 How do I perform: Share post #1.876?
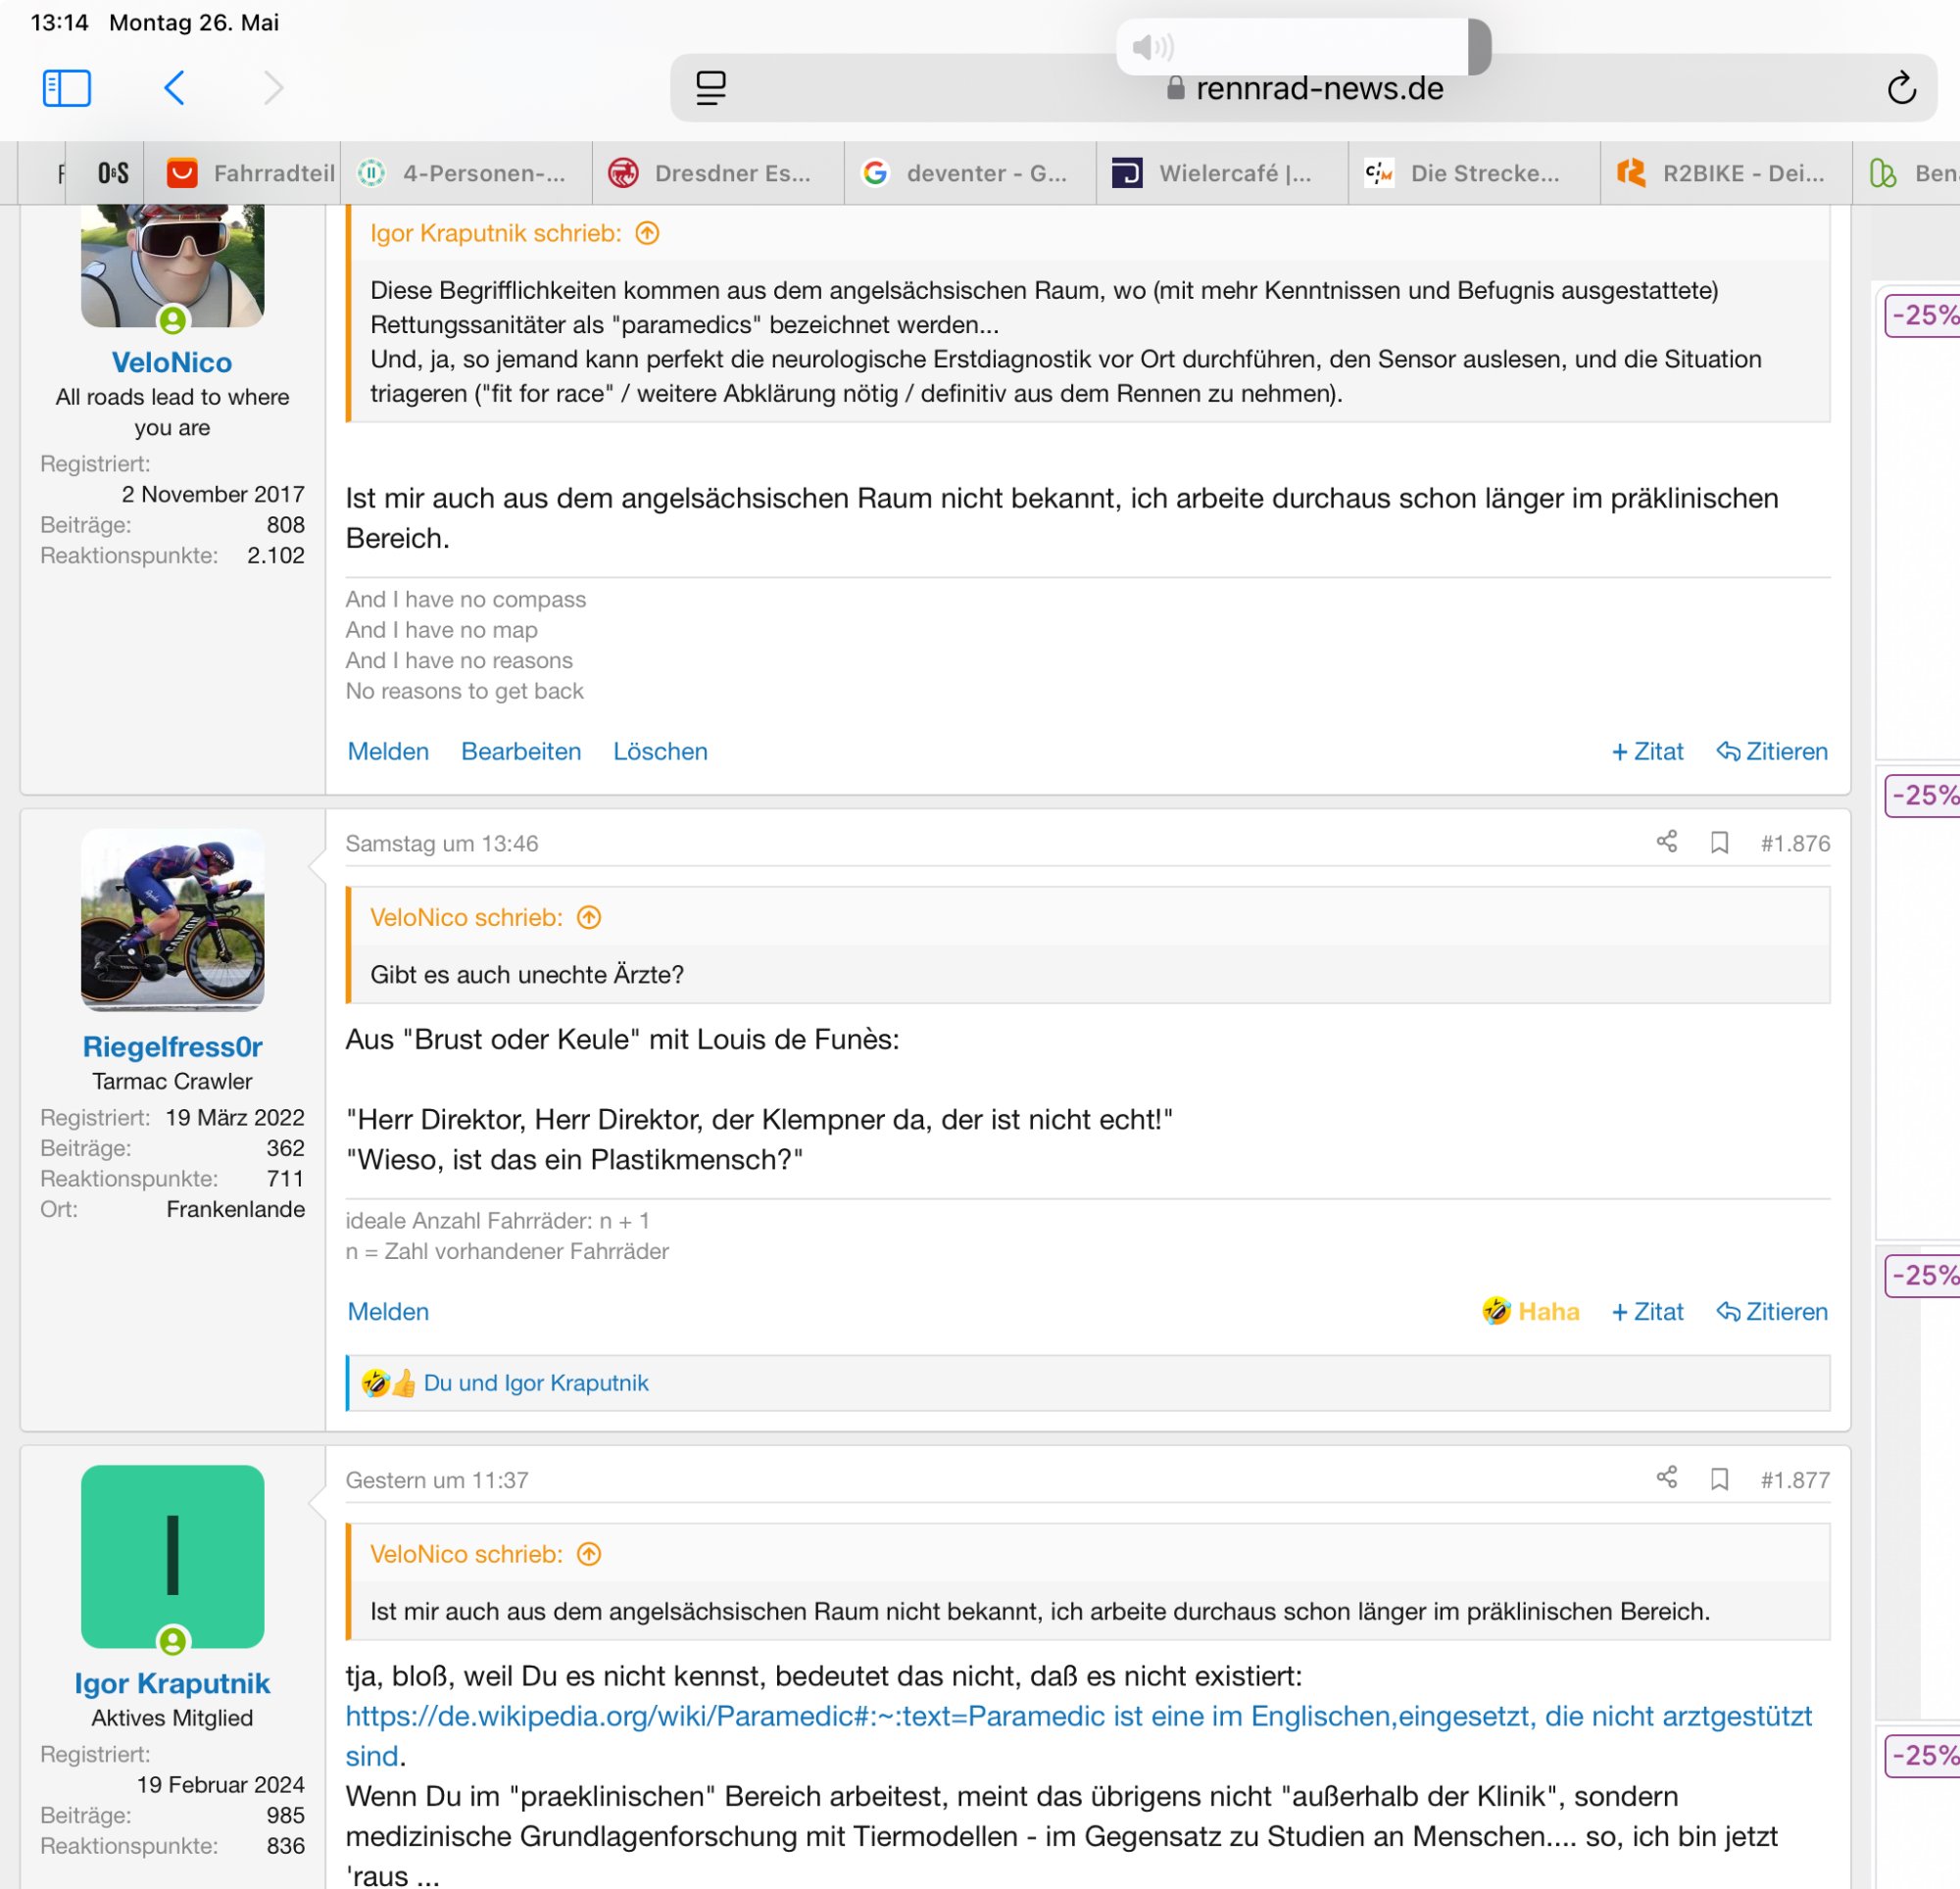[x=1666, y=842]
